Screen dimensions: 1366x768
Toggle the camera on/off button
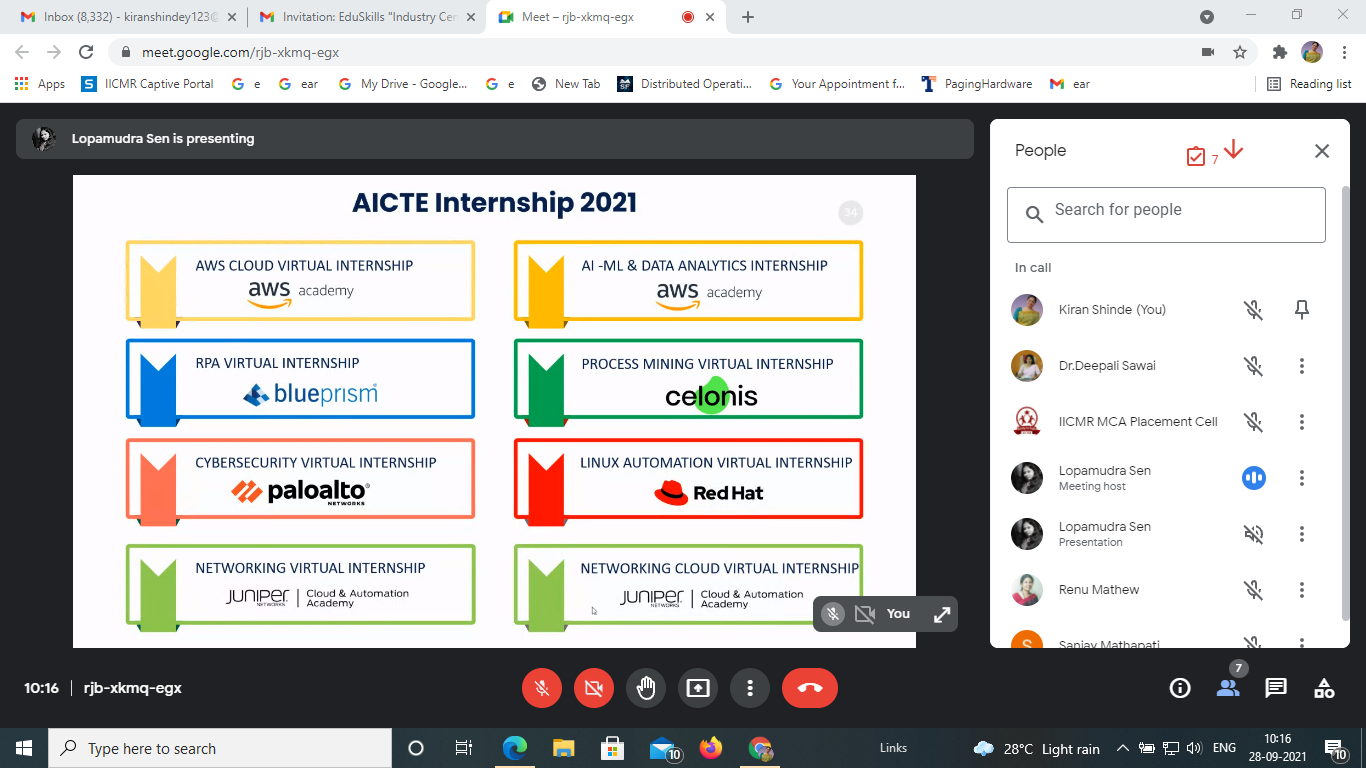(594, 688)
